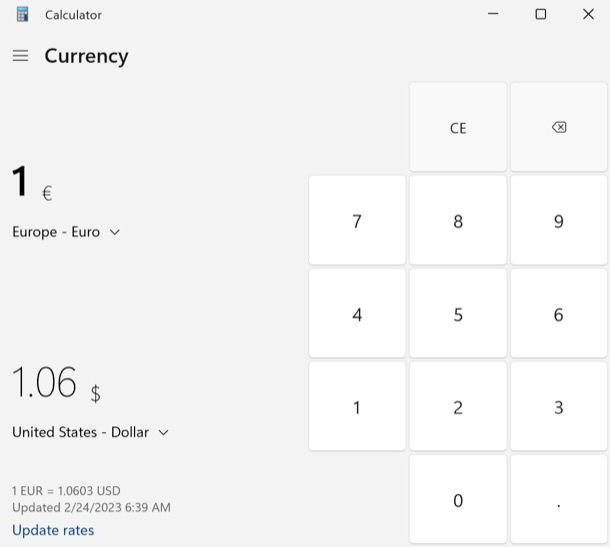Expand the Europe - Euro currency dropdown
Screen dimensions: 610x547
tap(66, 232)
